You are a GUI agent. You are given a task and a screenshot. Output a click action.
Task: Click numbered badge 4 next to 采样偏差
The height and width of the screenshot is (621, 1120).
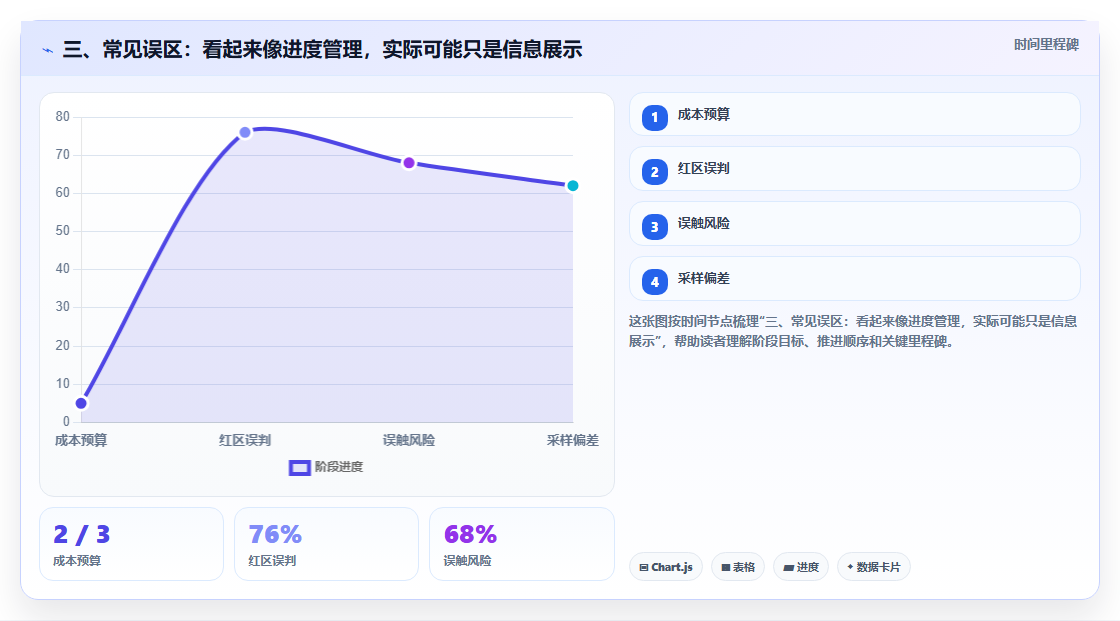pos(654,282)
